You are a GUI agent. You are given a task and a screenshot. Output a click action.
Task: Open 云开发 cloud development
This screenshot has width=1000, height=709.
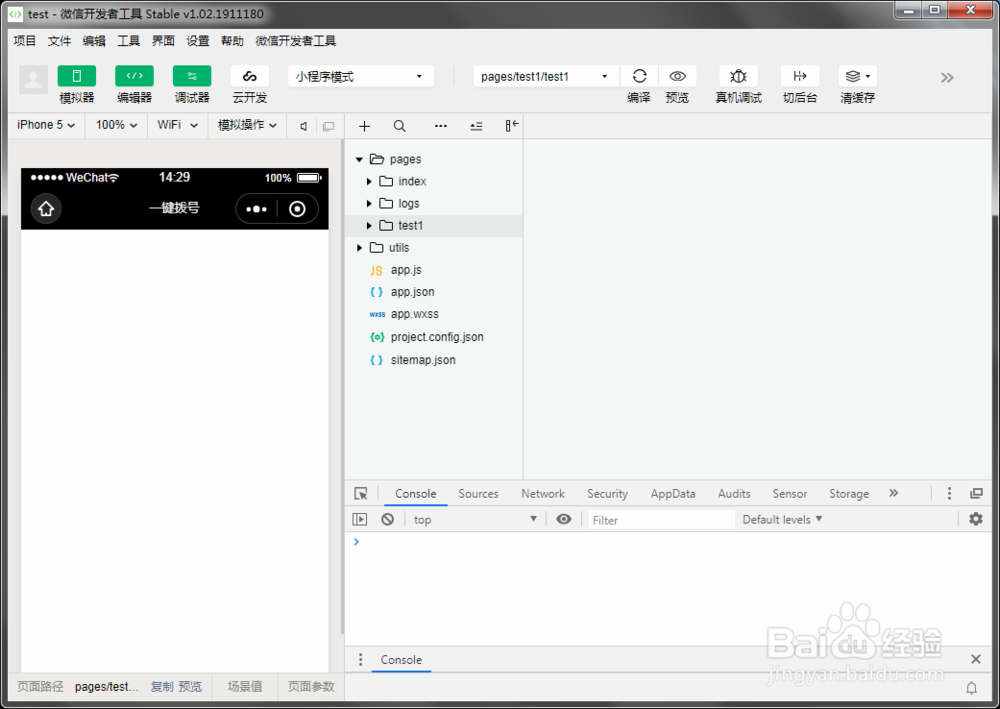(249, 76)
